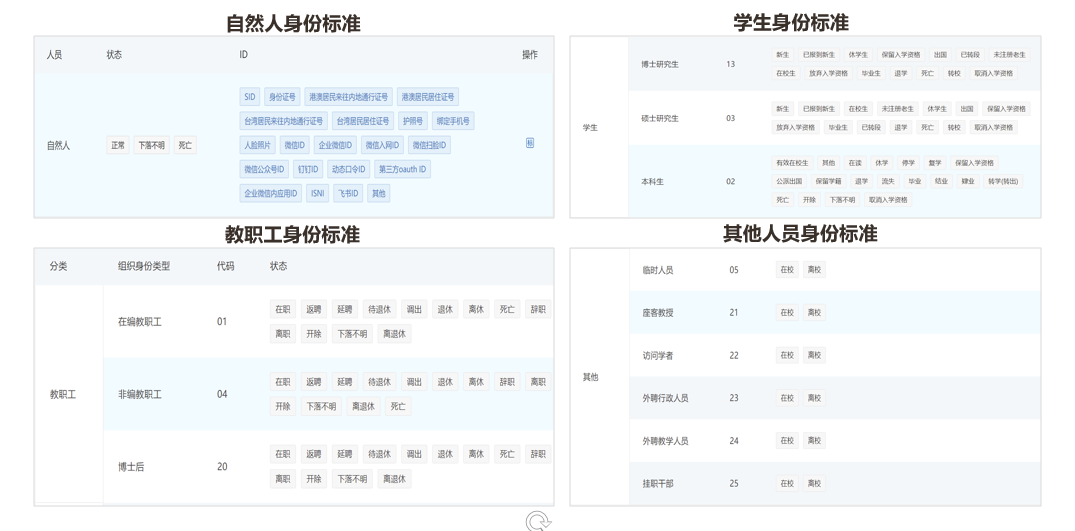Click the 组织身份类型 column header
The width and height of the screenshot is (1075, 531).
point(144,266)
